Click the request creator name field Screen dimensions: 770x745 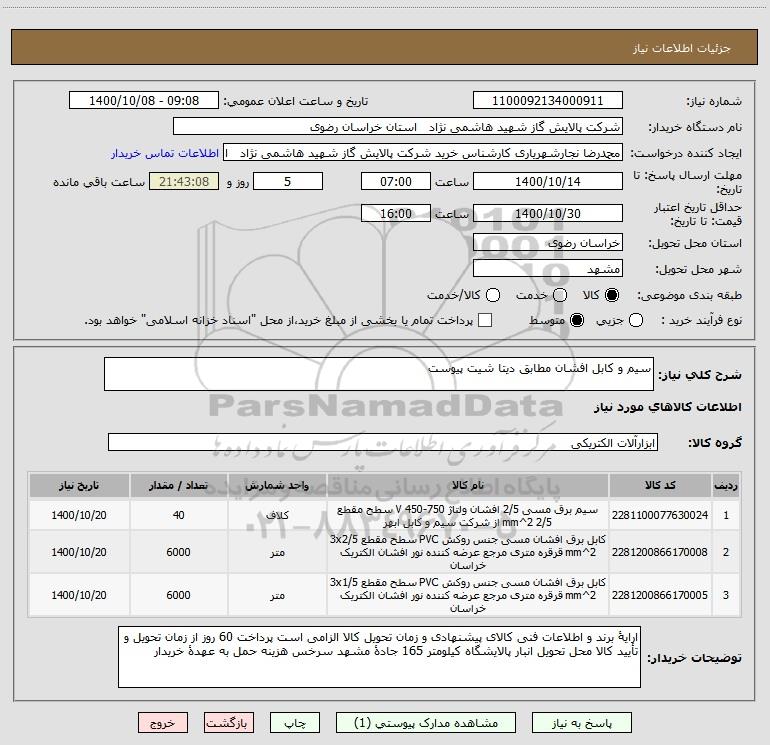pyautogui.click(x=423, y=152)
